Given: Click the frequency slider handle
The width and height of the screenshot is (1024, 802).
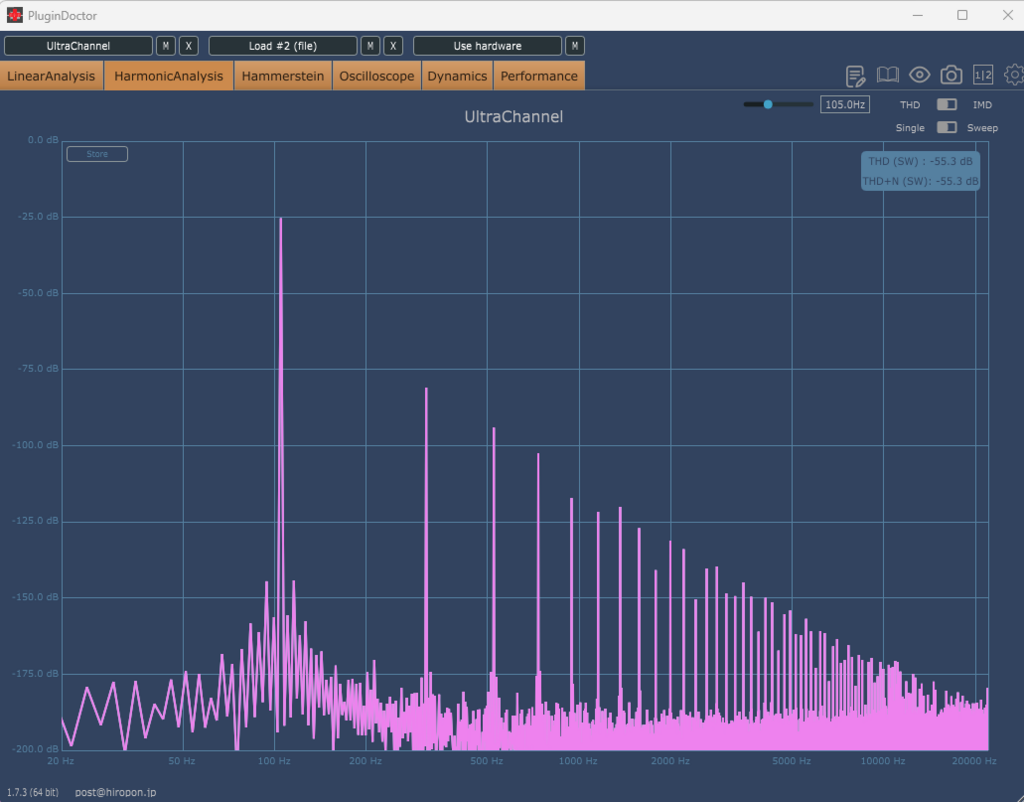Looking at the screenshot, I should 768,104.
